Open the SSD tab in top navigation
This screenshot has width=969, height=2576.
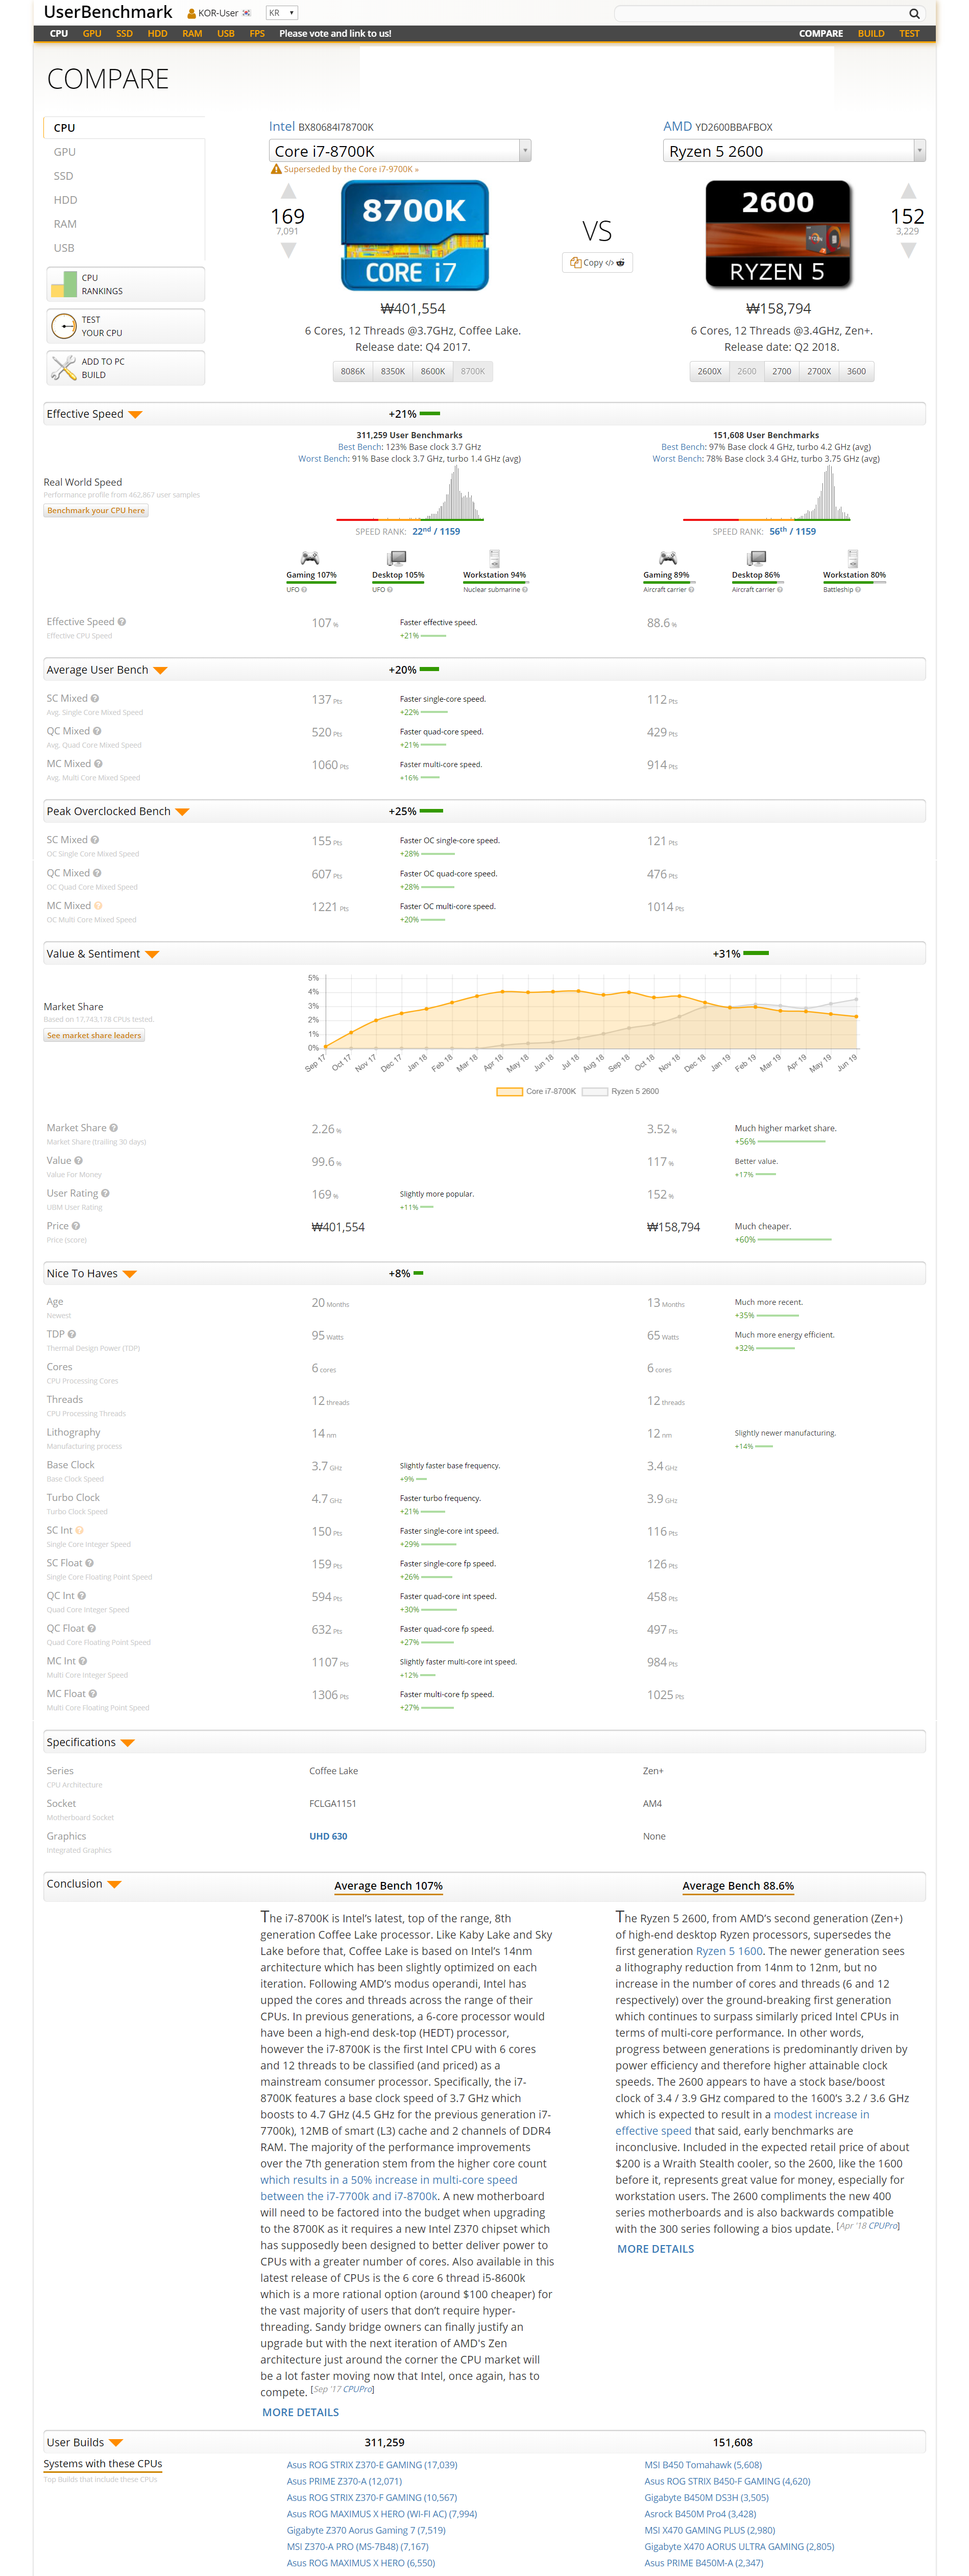click(124, 33)
